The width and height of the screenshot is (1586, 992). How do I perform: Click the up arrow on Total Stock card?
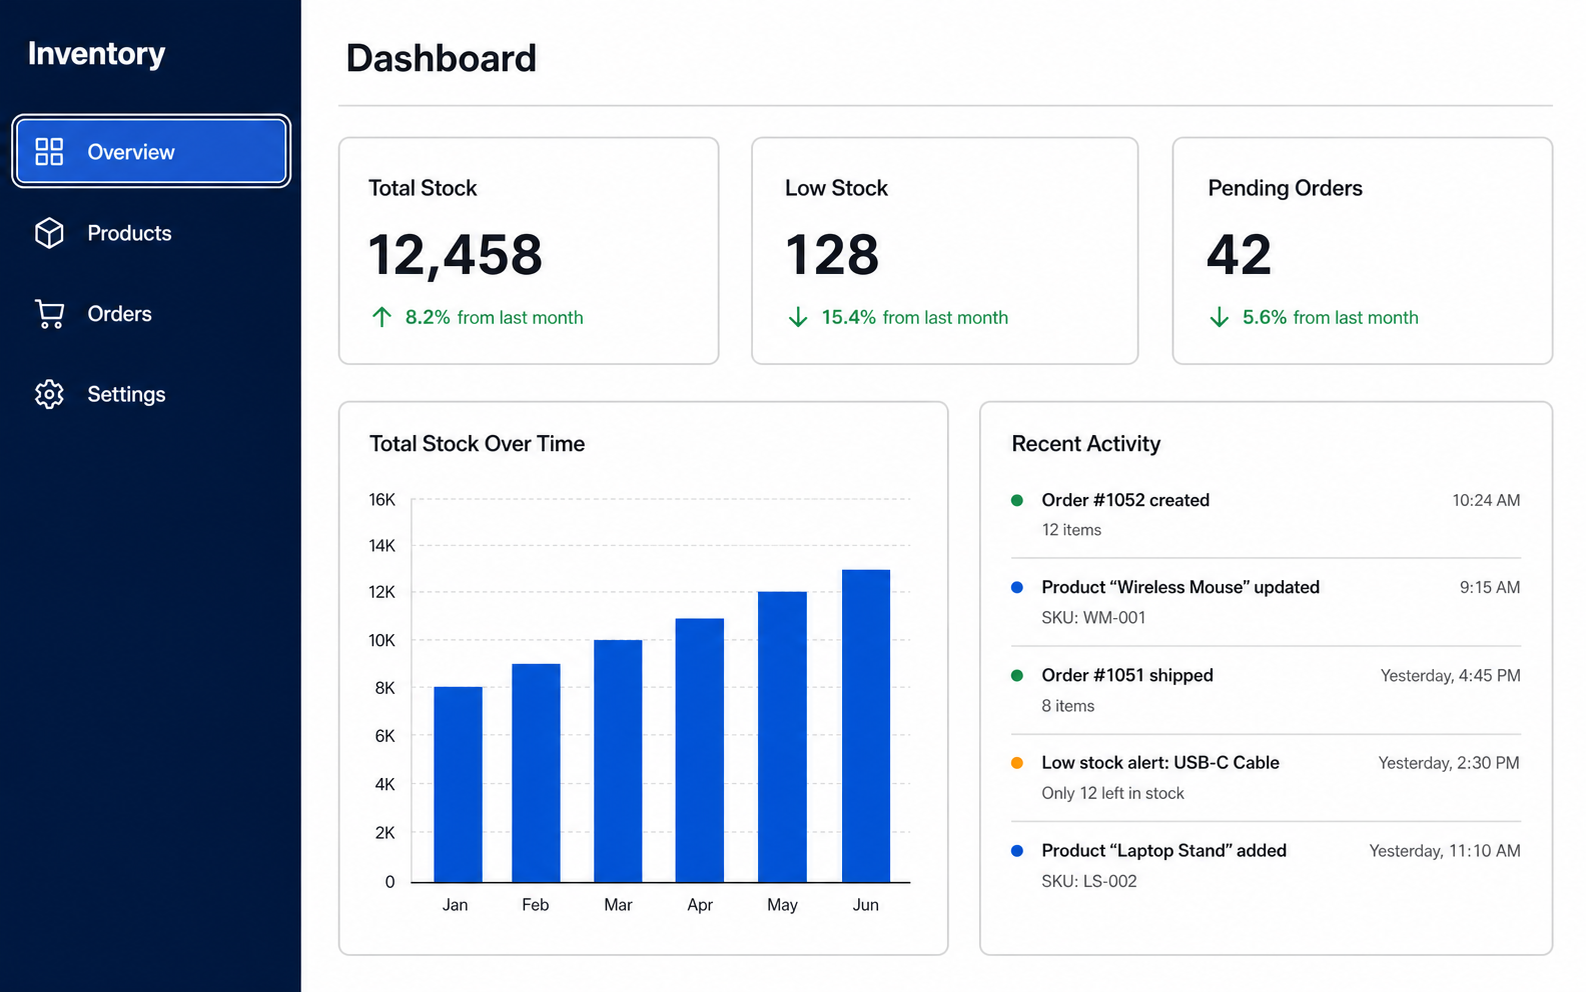pos(381,317)
